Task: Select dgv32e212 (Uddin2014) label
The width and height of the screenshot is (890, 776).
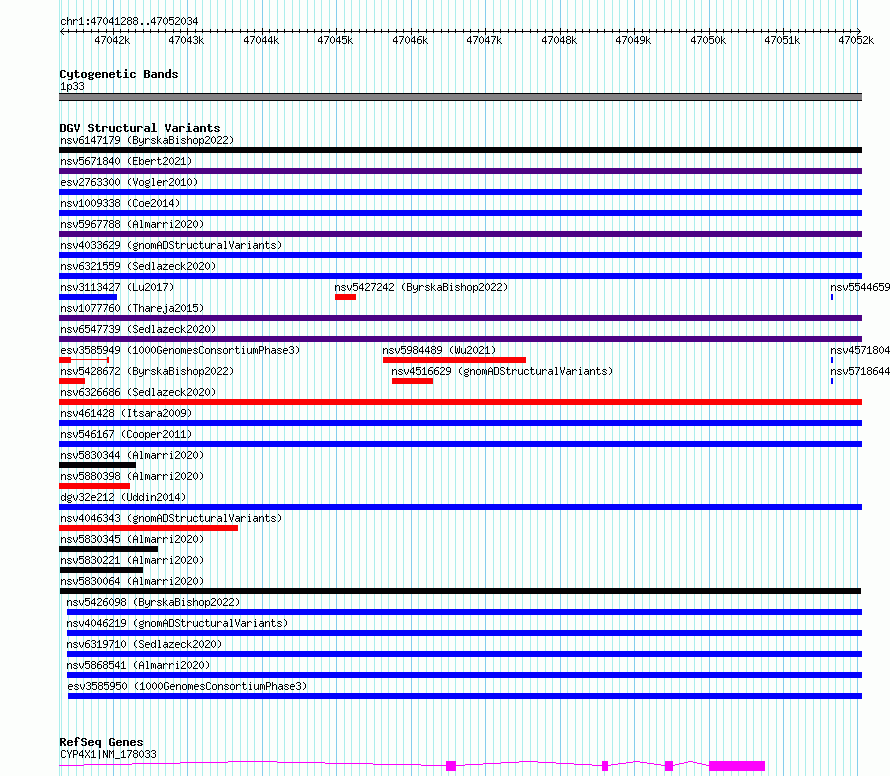Action: (123, 497)
